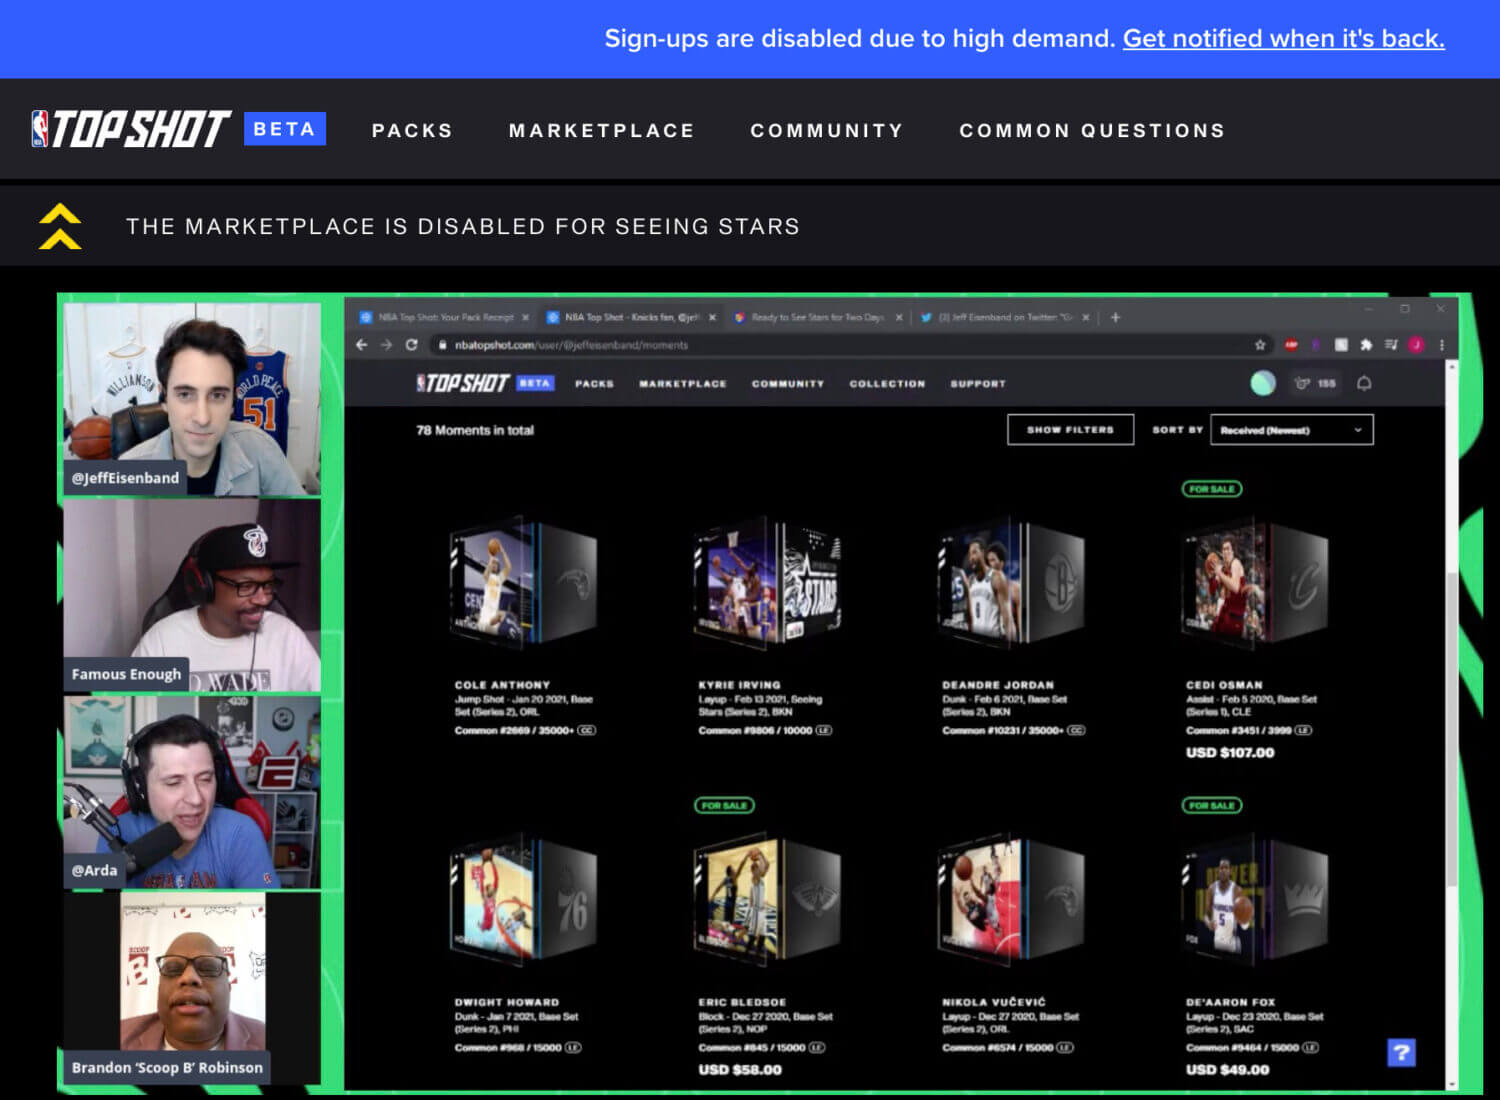Open the Eric Bledsoe moment card image
Viewport: 1500px width, 1100px height.
(768, 898)
